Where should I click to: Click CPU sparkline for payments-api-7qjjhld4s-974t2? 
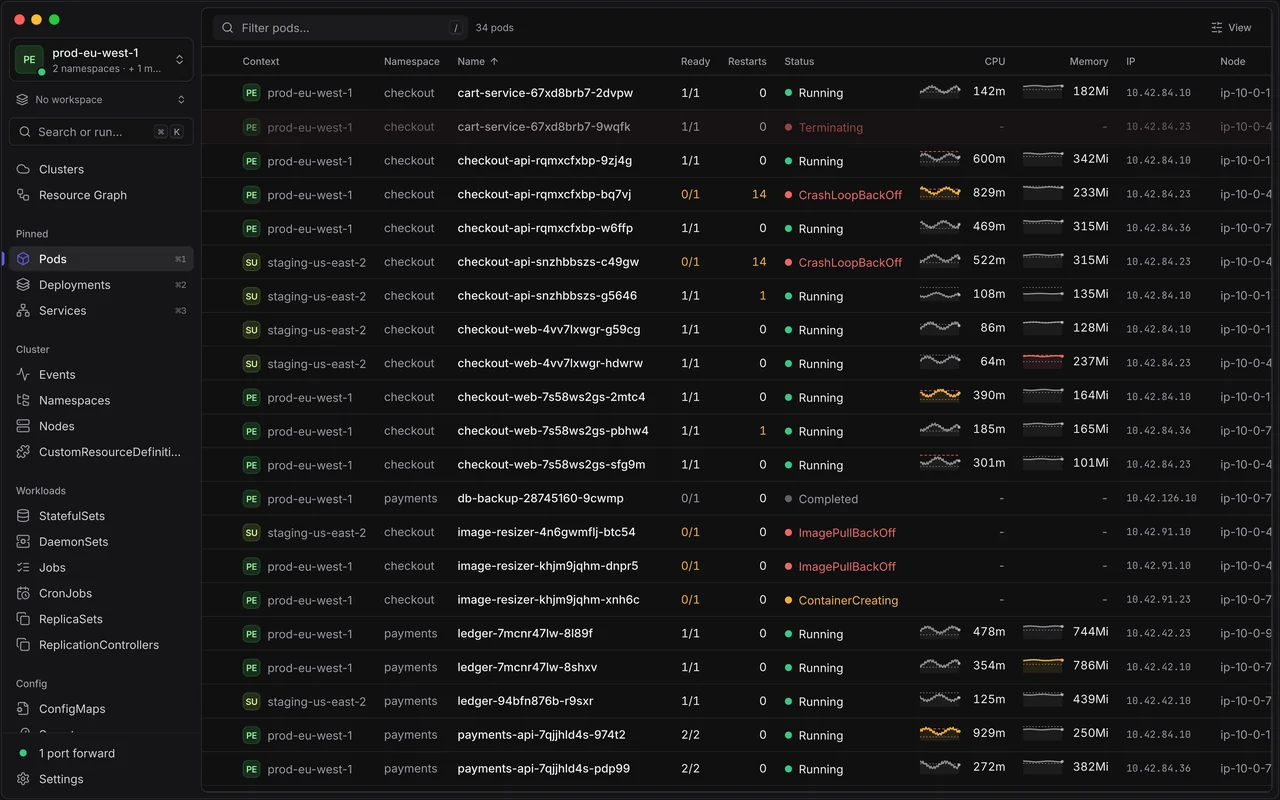(x=940, y=732)
